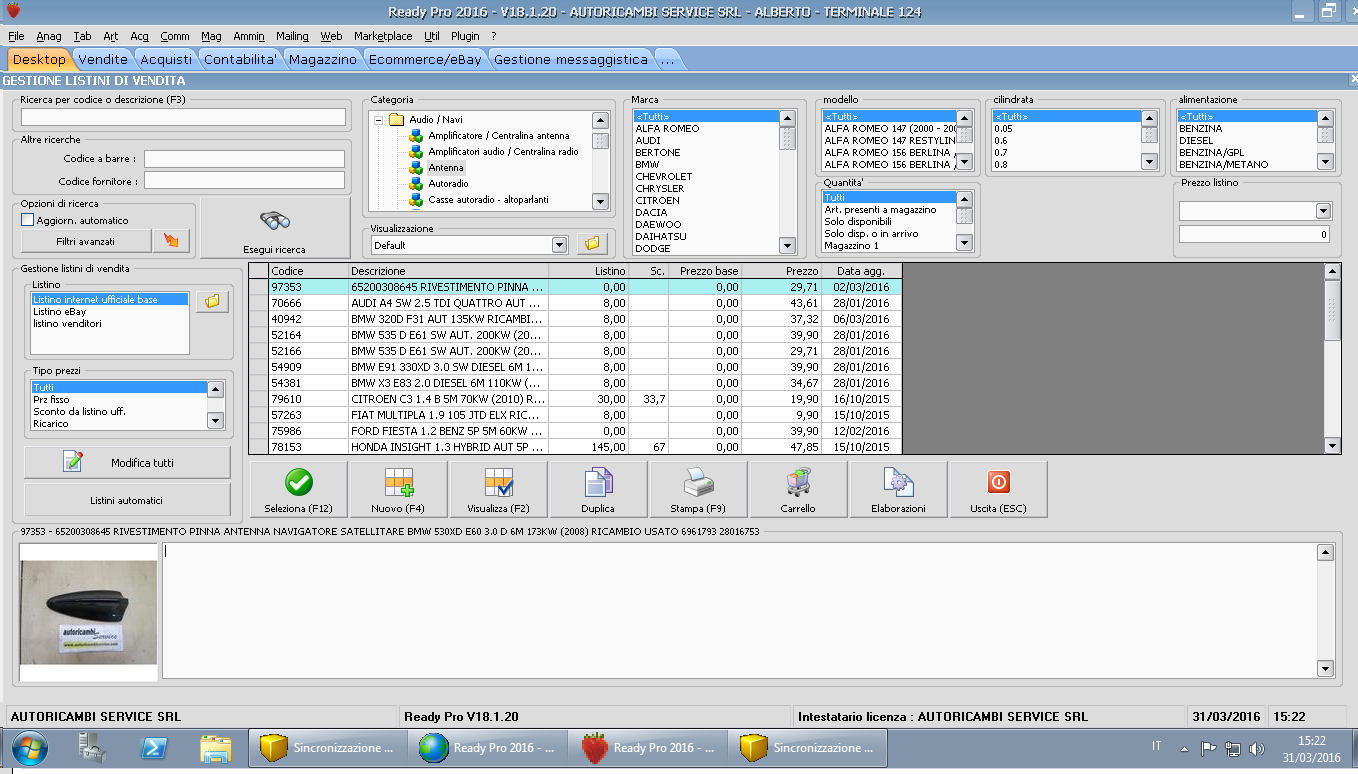This screenshot has height=774, width=1358.
Task: Click folder icon beside Listino list
Action: (x=212, y=301)
